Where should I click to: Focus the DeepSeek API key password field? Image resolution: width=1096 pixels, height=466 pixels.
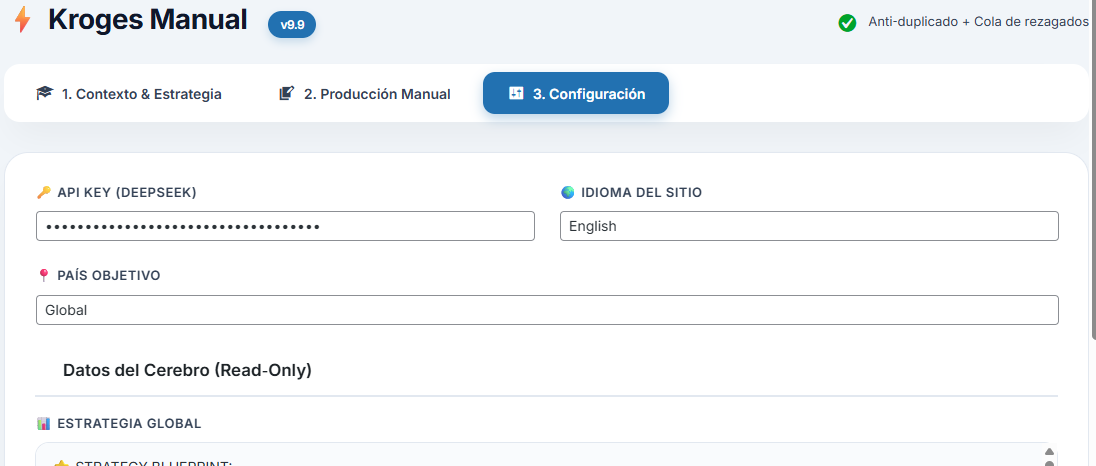285,226
